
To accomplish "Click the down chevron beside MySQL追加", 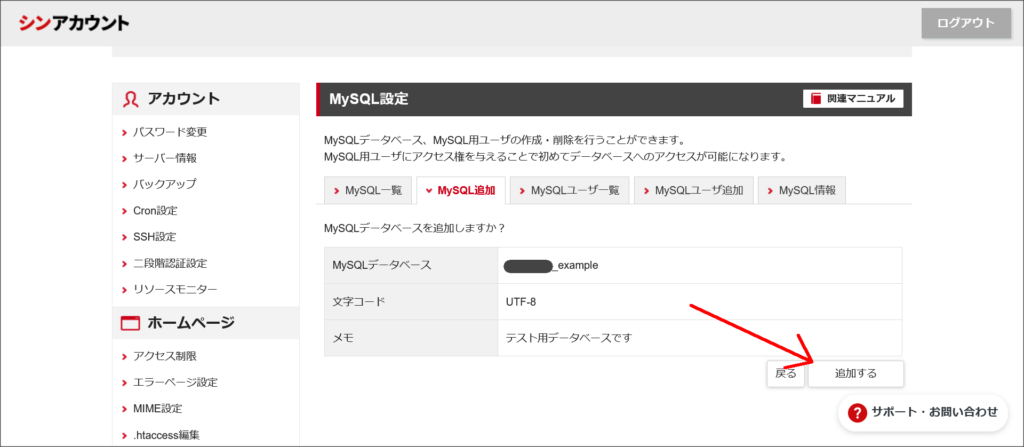I will (x=429, y=191).
